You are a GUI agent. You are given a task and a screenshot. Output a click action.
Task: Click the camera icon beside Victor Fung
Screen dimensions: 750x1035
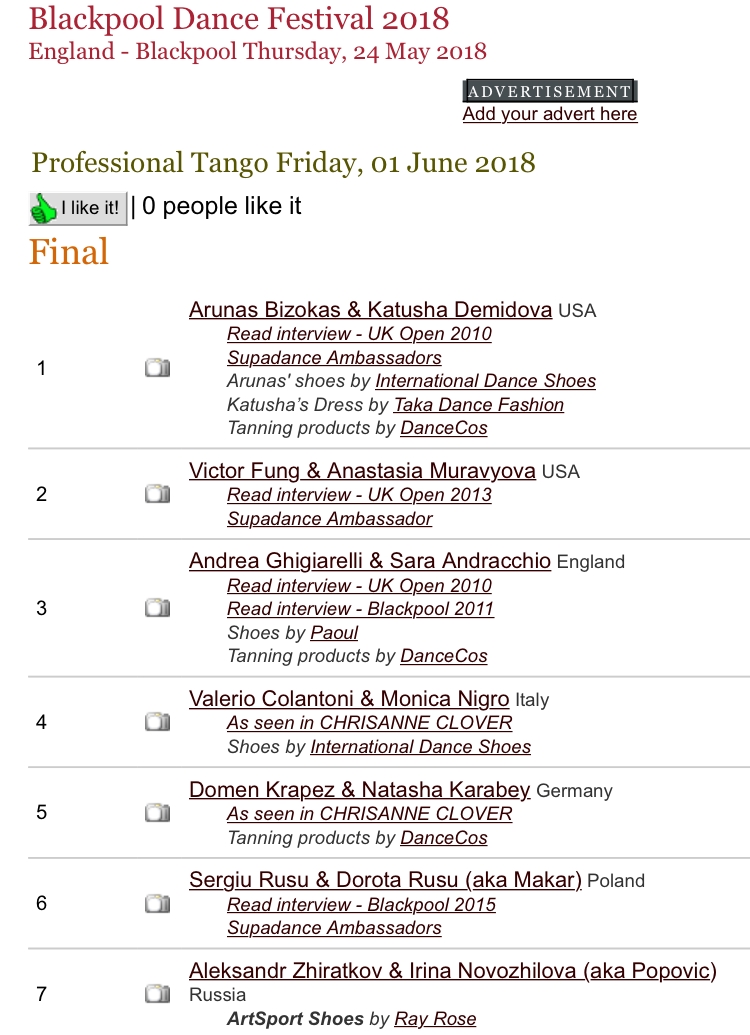pyautogui.click(x=157, y=493)
